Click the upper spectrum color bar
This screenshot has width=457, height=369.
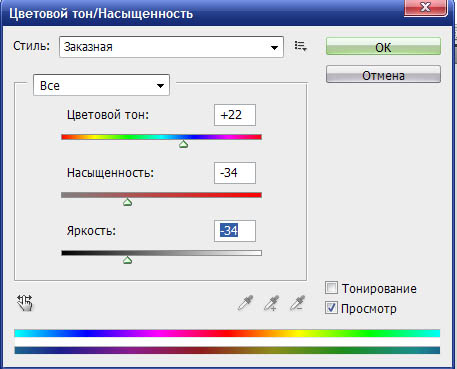(x=227, y=333)
